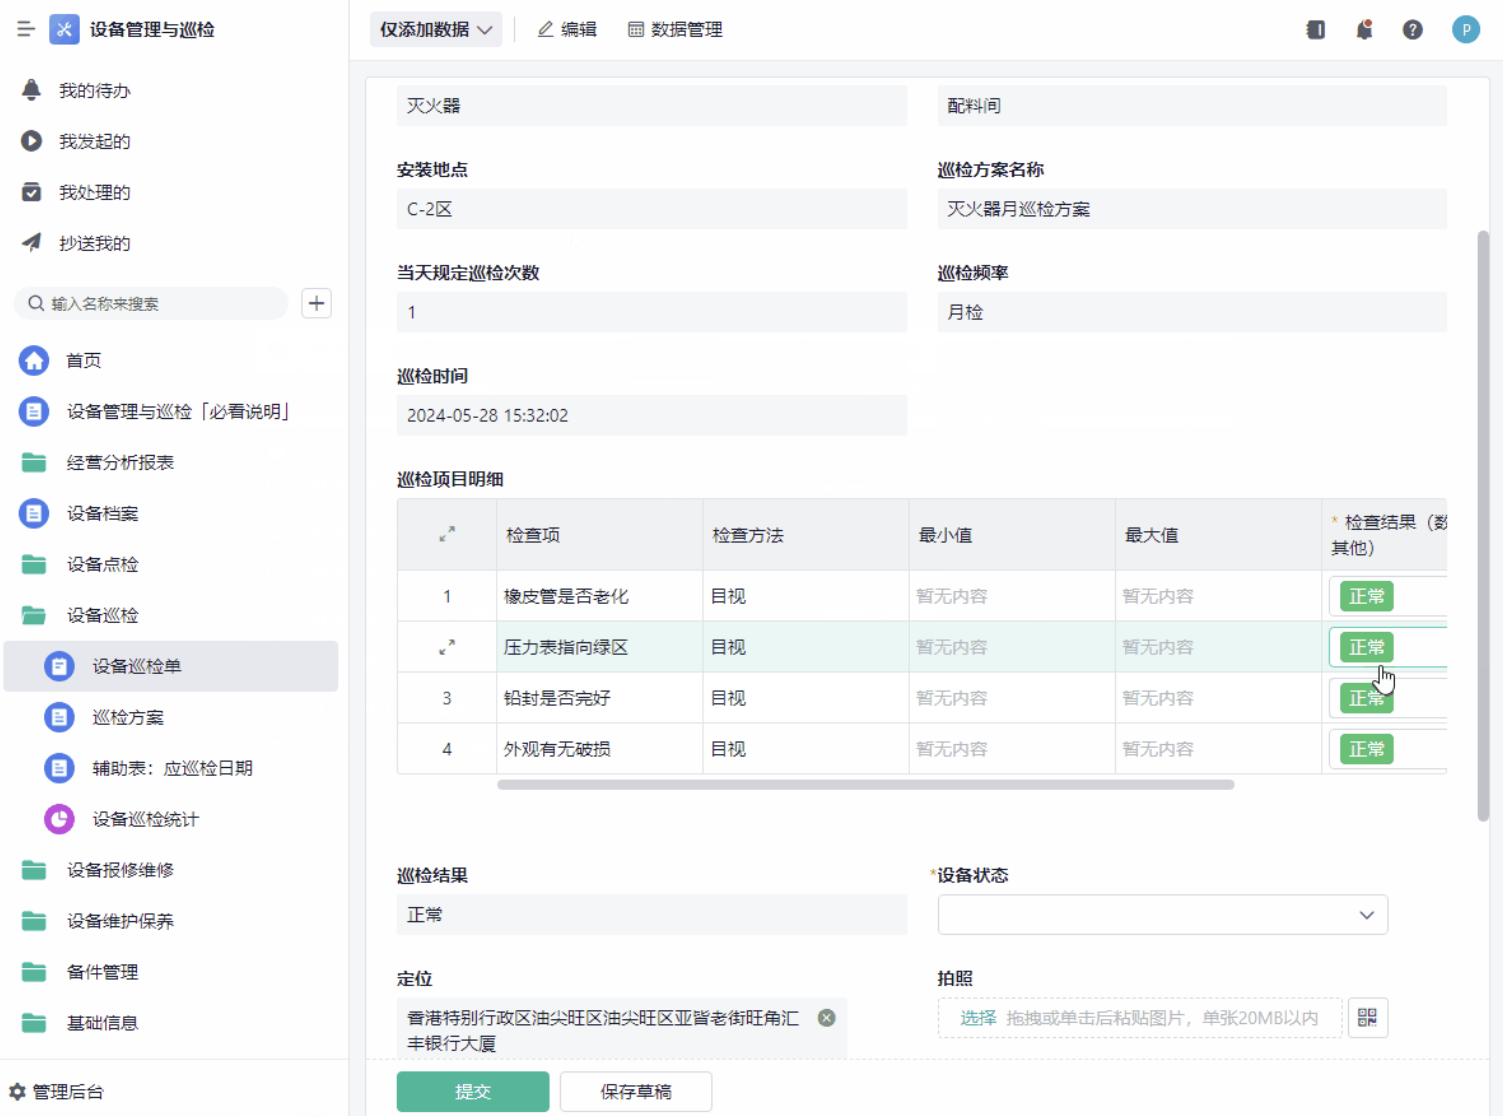Open the 设备状态 dropdown
The image size is (1503, 1116).
1162,915
